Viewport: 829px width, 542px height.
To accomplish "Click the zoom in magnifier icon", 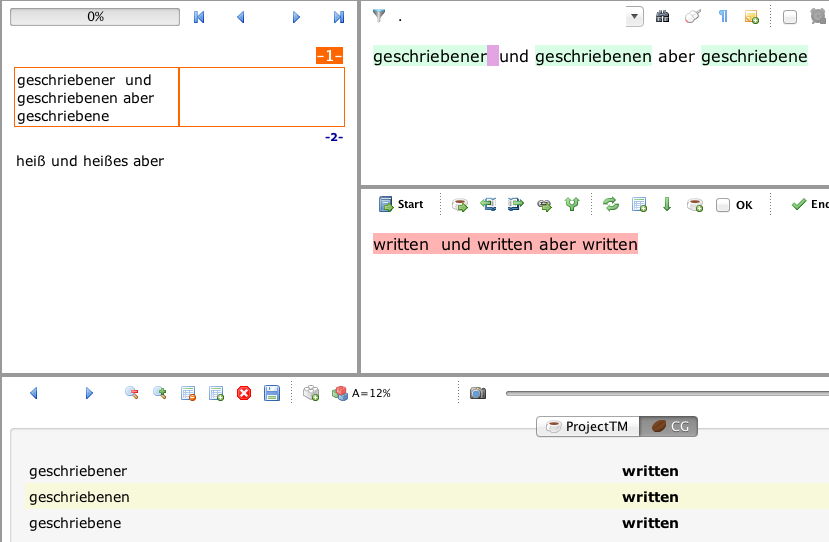I will [159, 393].
